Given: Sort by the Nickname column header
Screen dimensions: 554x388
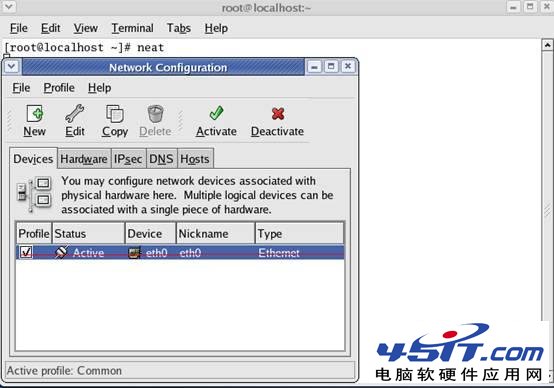Looking at the screenshot, I should 216,233.
